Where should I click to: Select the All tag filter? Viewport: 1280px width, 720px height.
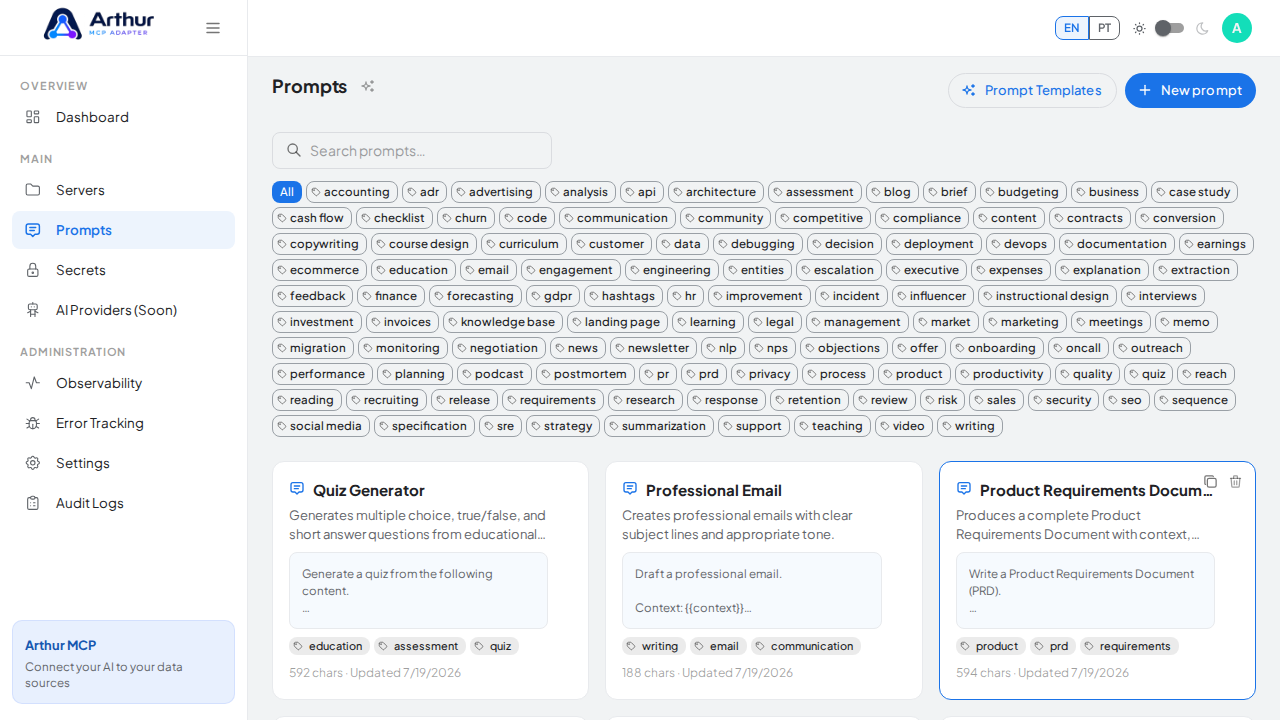click(x=287, y=192)
